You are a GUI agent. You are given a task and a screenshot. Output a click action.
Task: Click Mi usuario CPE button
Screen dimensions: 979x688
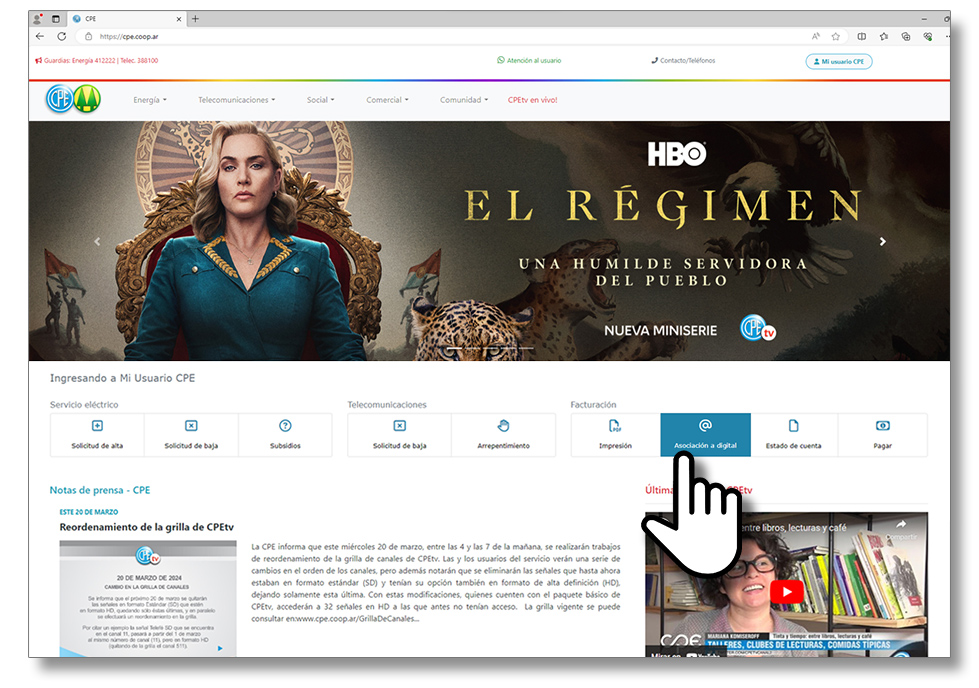pyautogui.click(x=839, y=61)
